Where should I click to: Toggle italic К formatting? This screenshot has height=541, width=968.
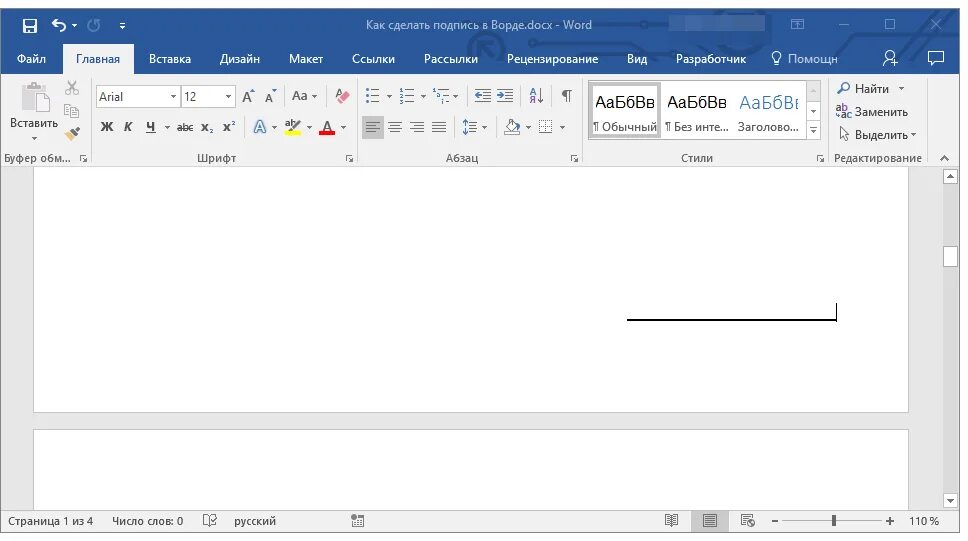pyautogui.click(x=128, y=127)
